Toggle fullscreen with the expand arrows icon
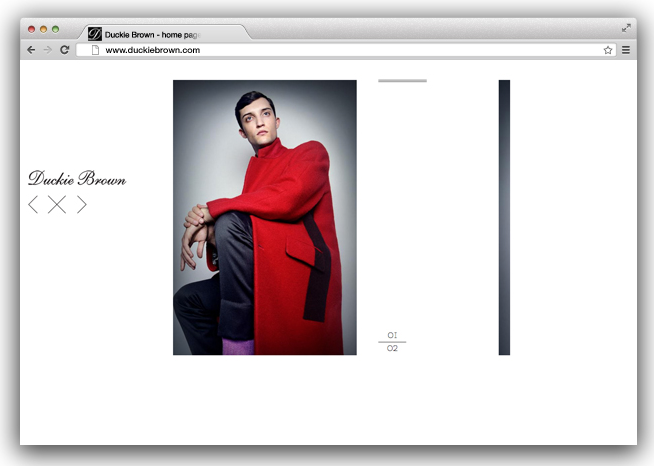Viewport: 654px width, 466px height. [x=626, y=28]
